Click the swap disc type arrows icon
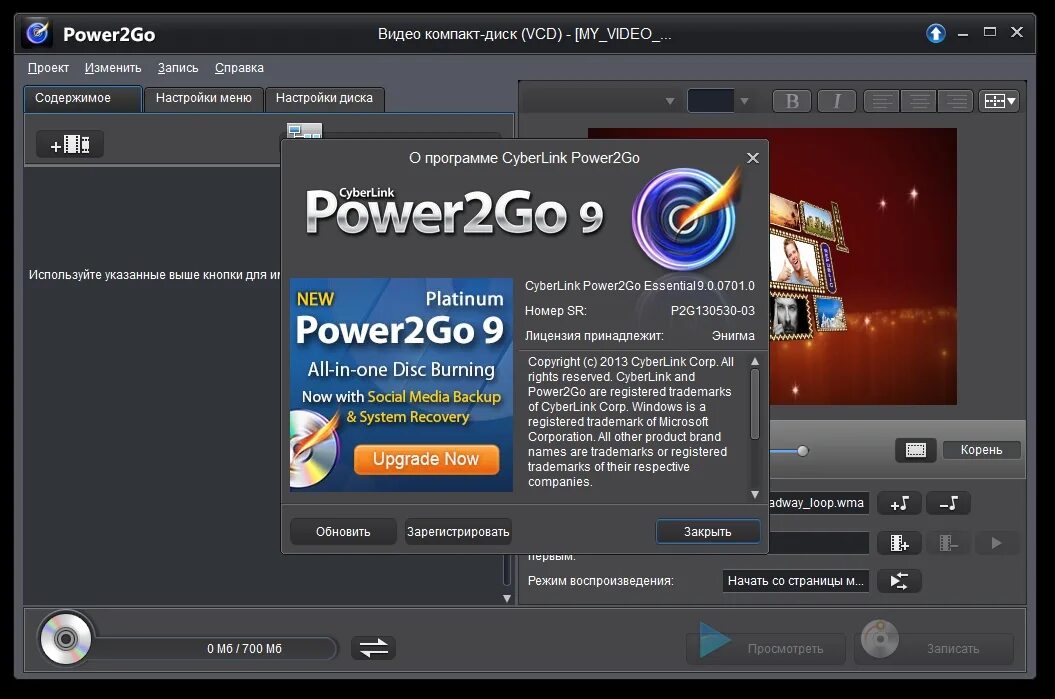 [x=373, y=648]
